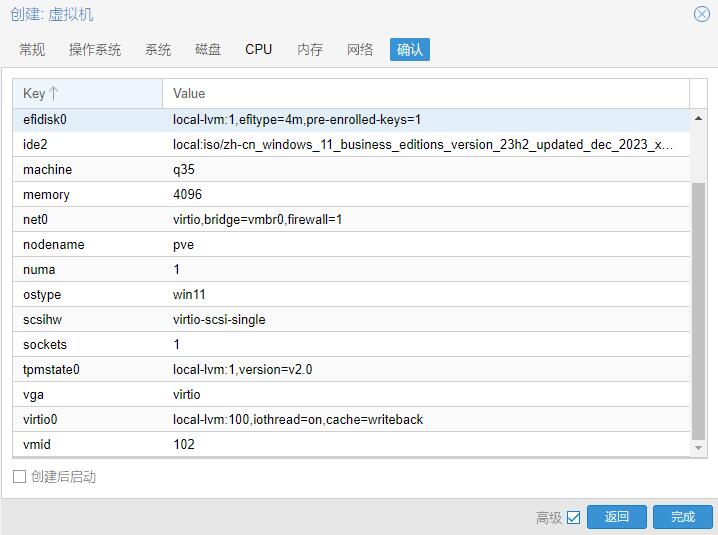
Task: Click scrollbar up arrow in settings table
Action: click(698, 119)
